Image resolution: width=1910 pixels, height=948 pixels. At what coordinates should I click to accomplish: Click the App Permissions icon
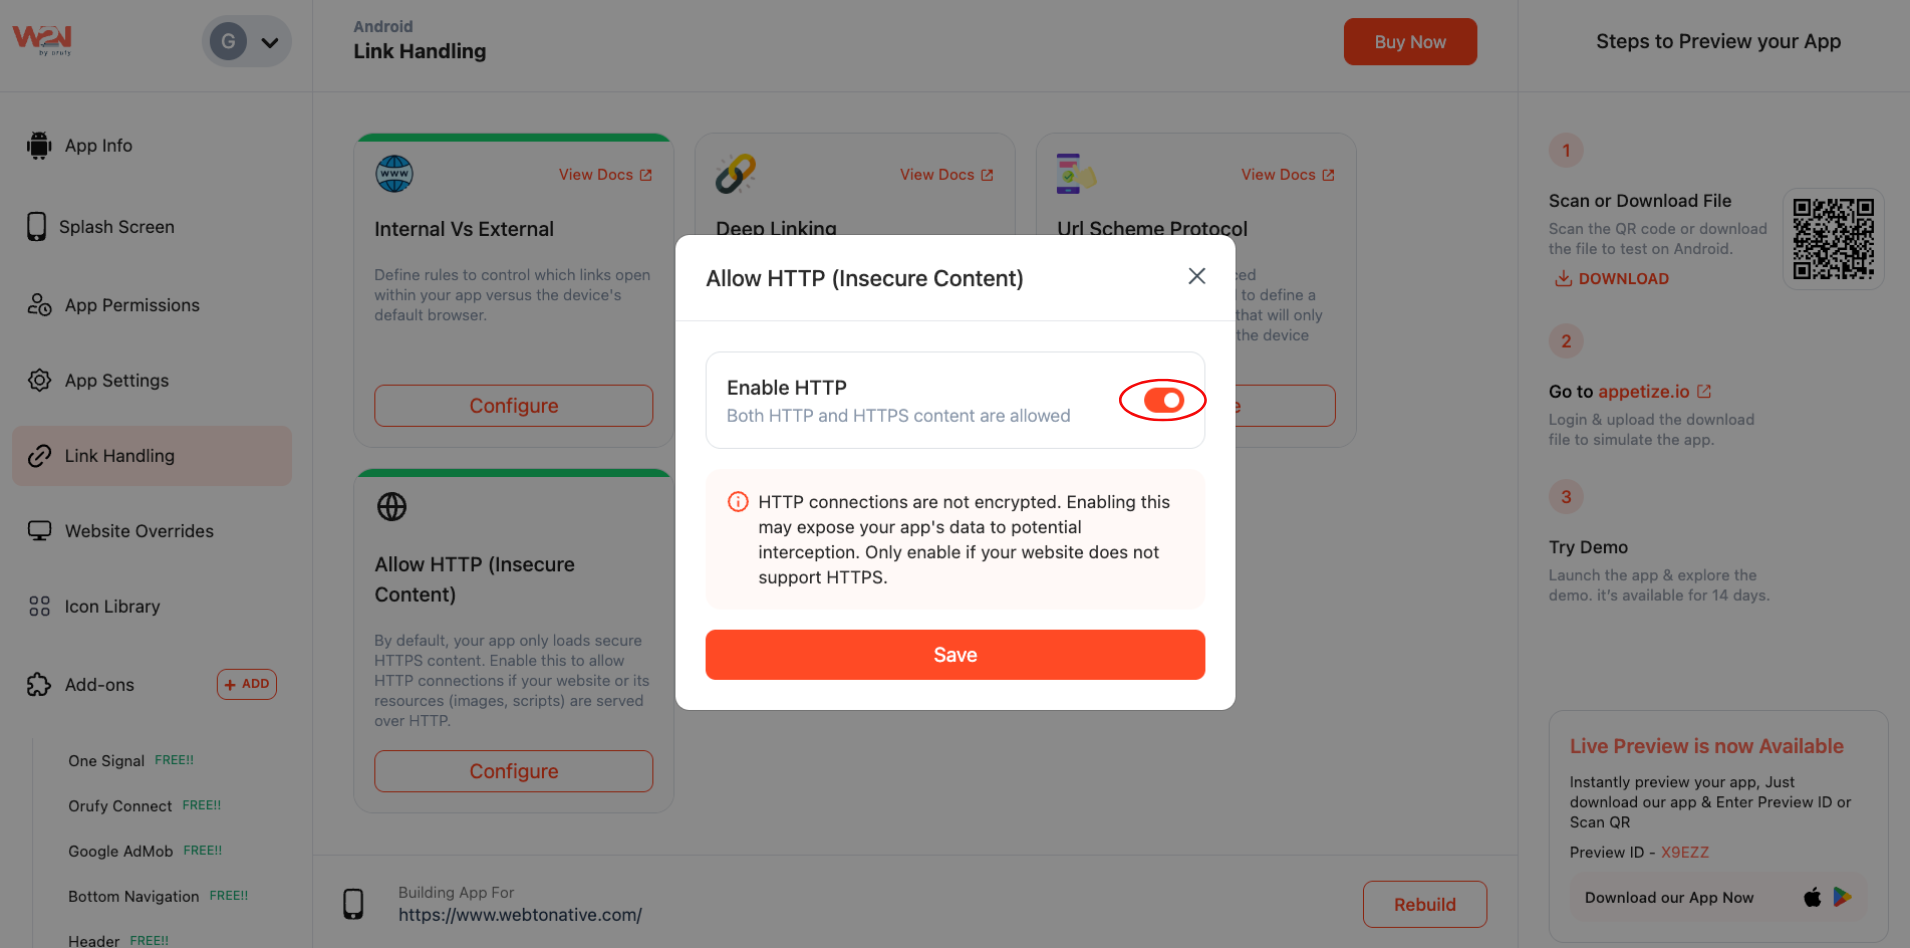39,305
